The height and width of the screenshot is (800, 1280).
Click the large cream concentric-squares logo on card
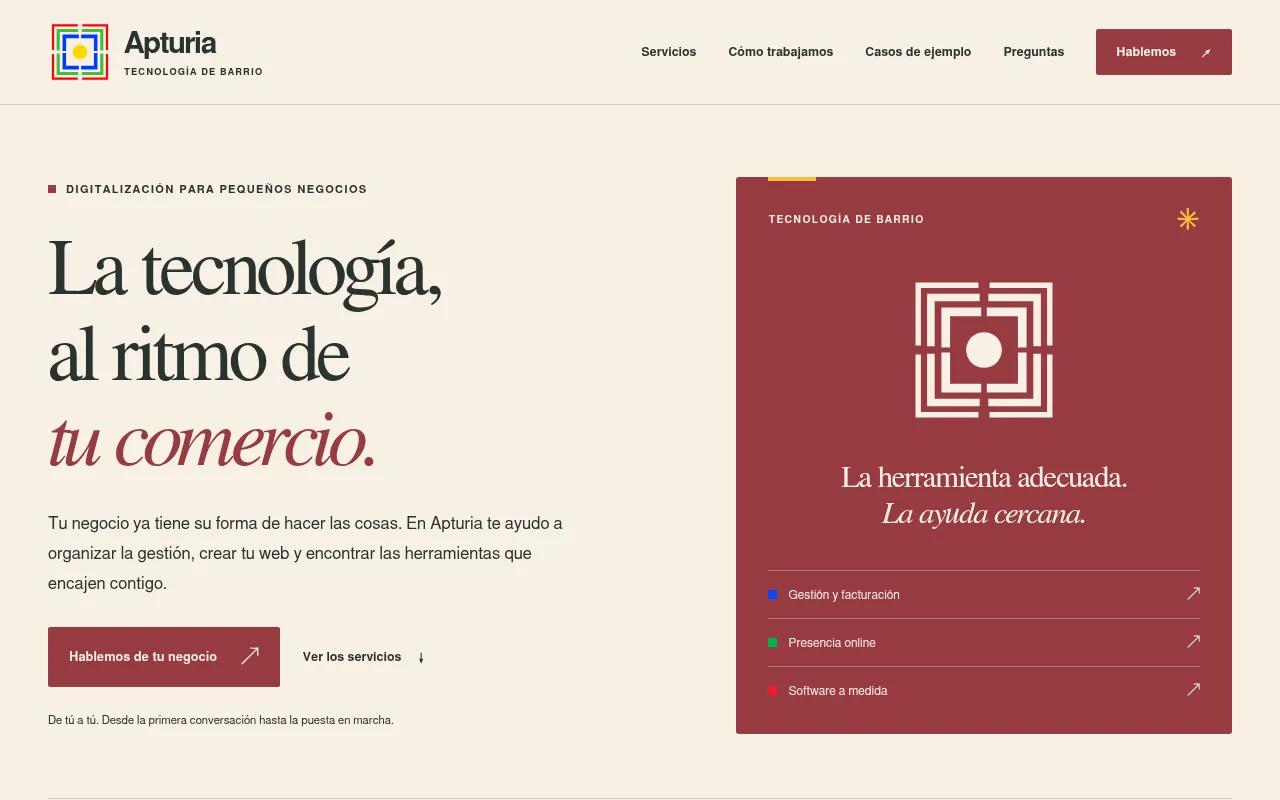[984, 350]
